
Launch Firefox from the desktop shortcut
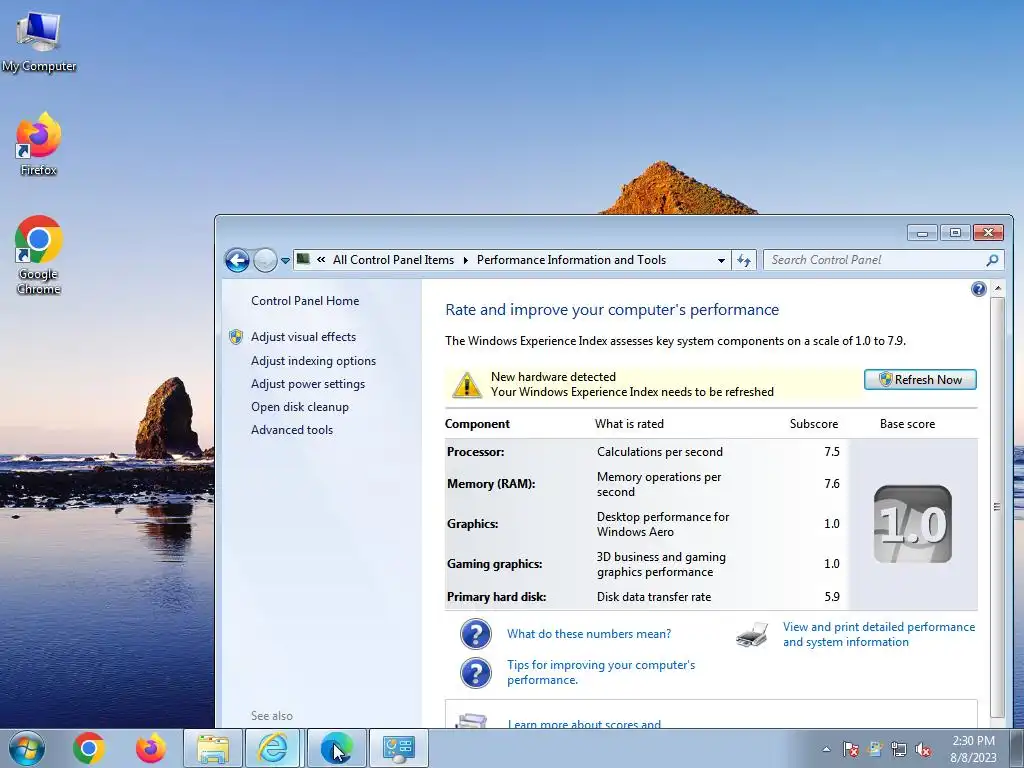click(39, 144)
